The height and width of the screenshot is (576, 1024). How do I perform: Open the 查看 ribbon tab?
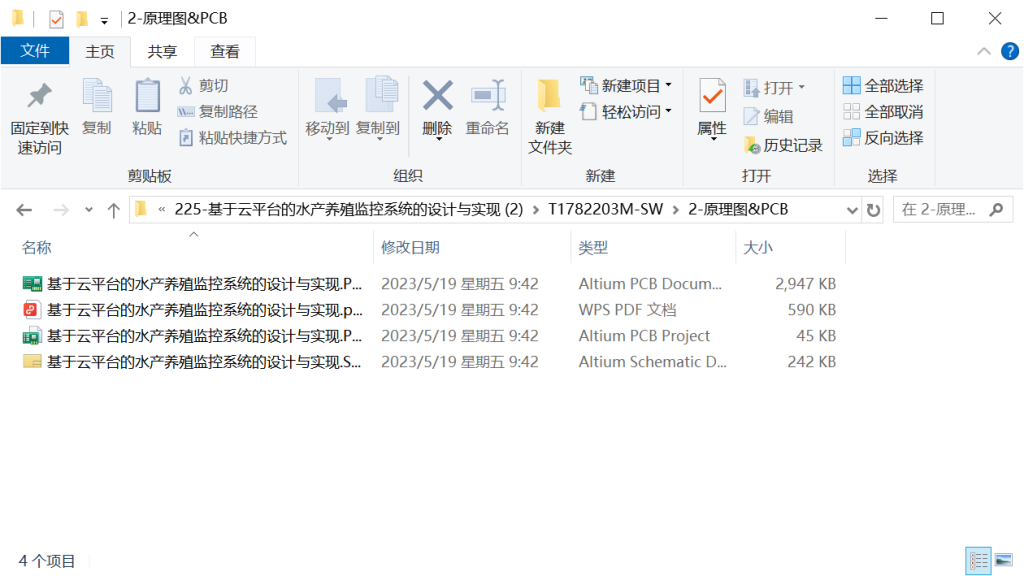224,52
